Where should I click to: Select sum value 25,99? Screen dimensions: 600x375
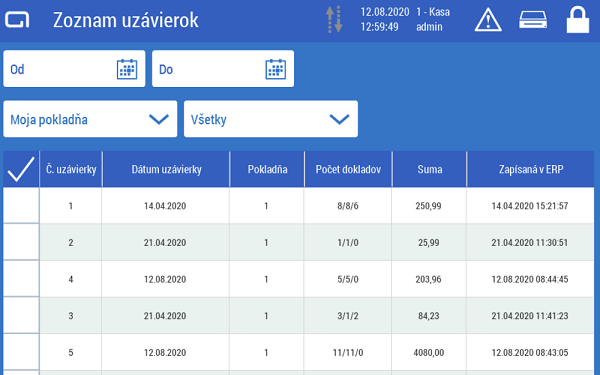(x=429, y=243)
